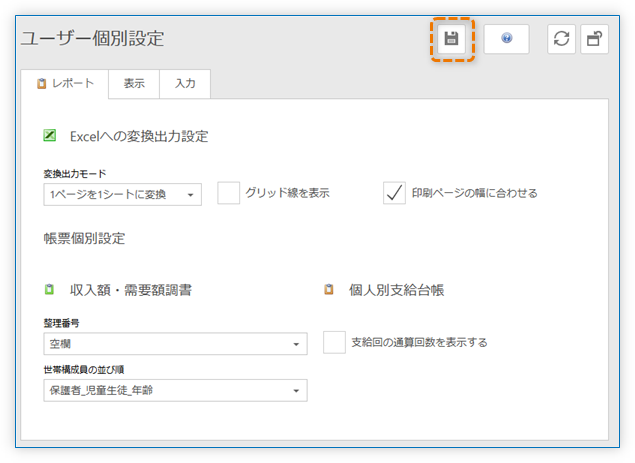Click the clipboard icon on レポート tab
The width and height of the screenshot is (635, 463).
41,83
